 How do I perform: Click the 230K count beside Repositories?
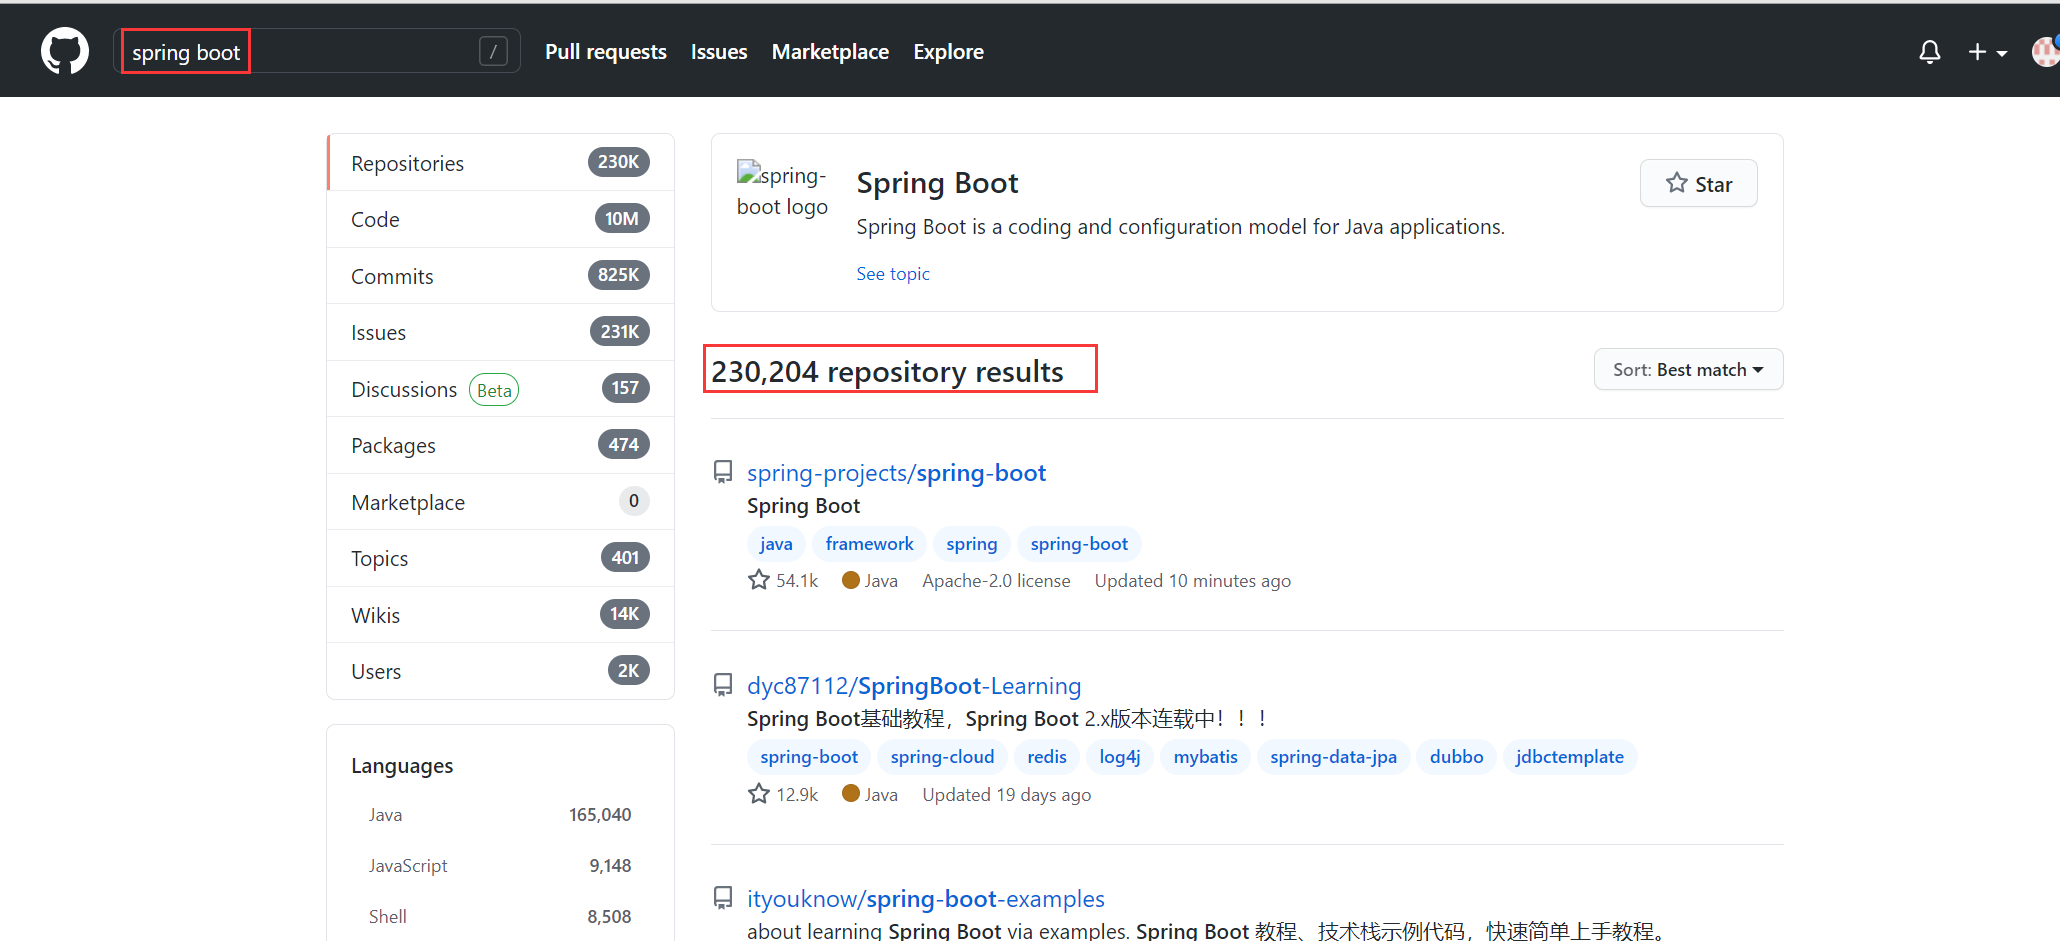[x=618, y=162]
